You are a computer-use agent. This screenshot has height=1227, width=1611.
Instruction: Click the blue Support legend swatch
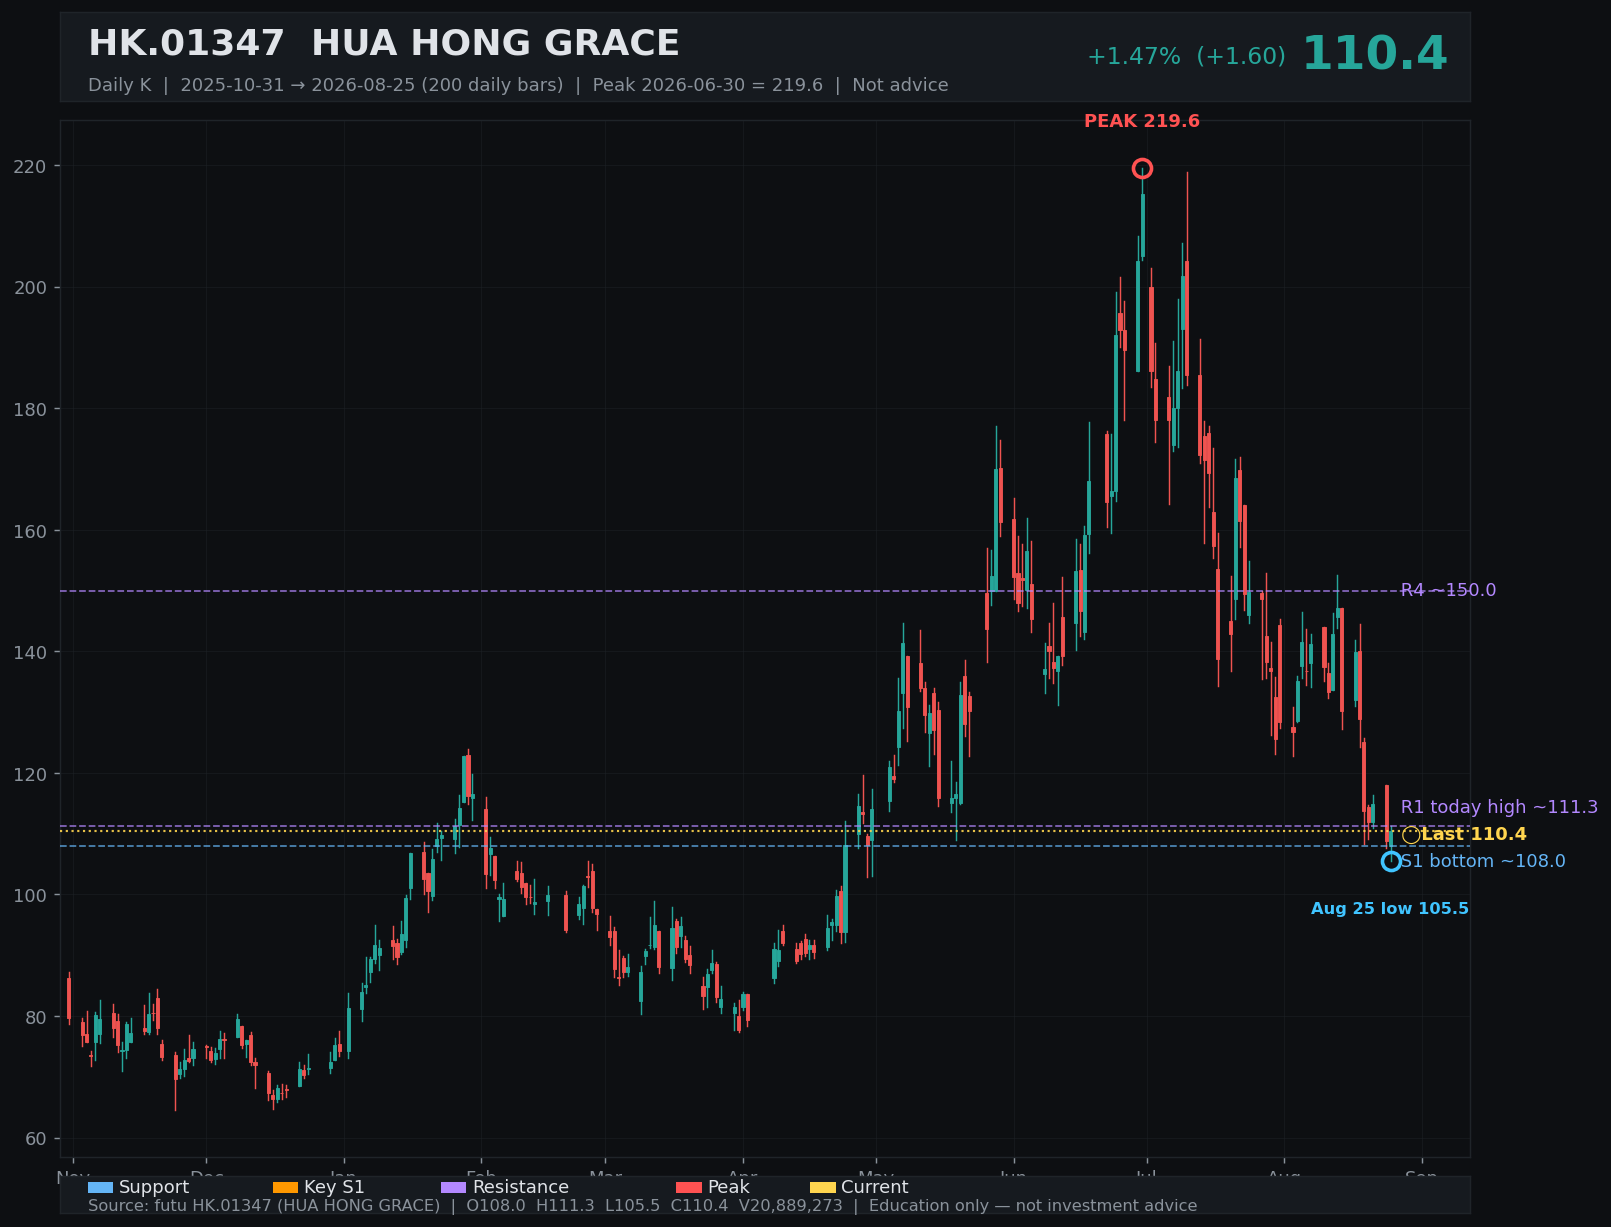coord(100,1188)
